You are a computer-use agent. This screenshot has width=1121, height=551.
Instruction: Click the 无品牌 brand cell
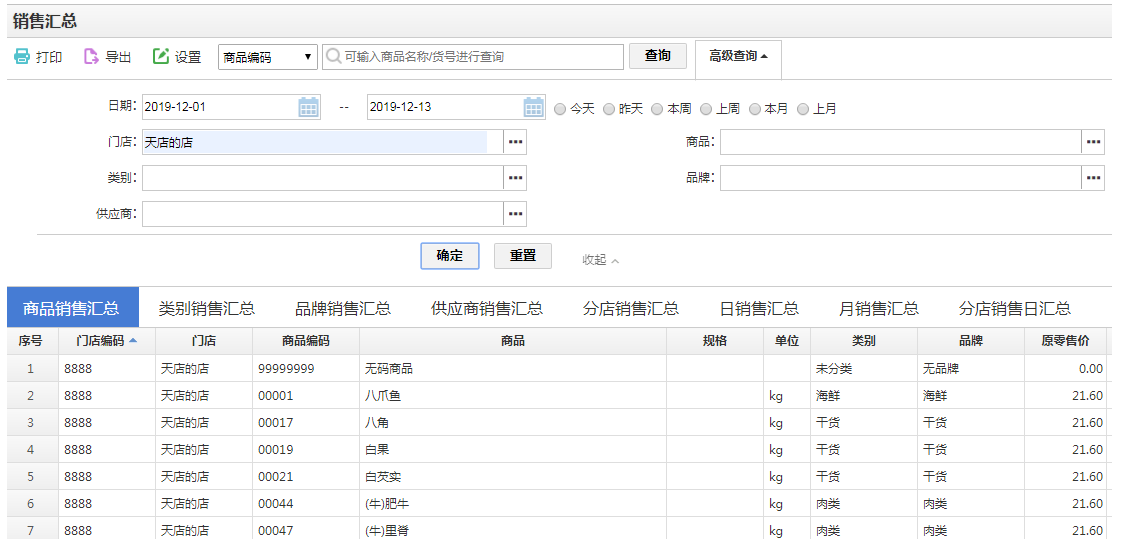(971, 369)
